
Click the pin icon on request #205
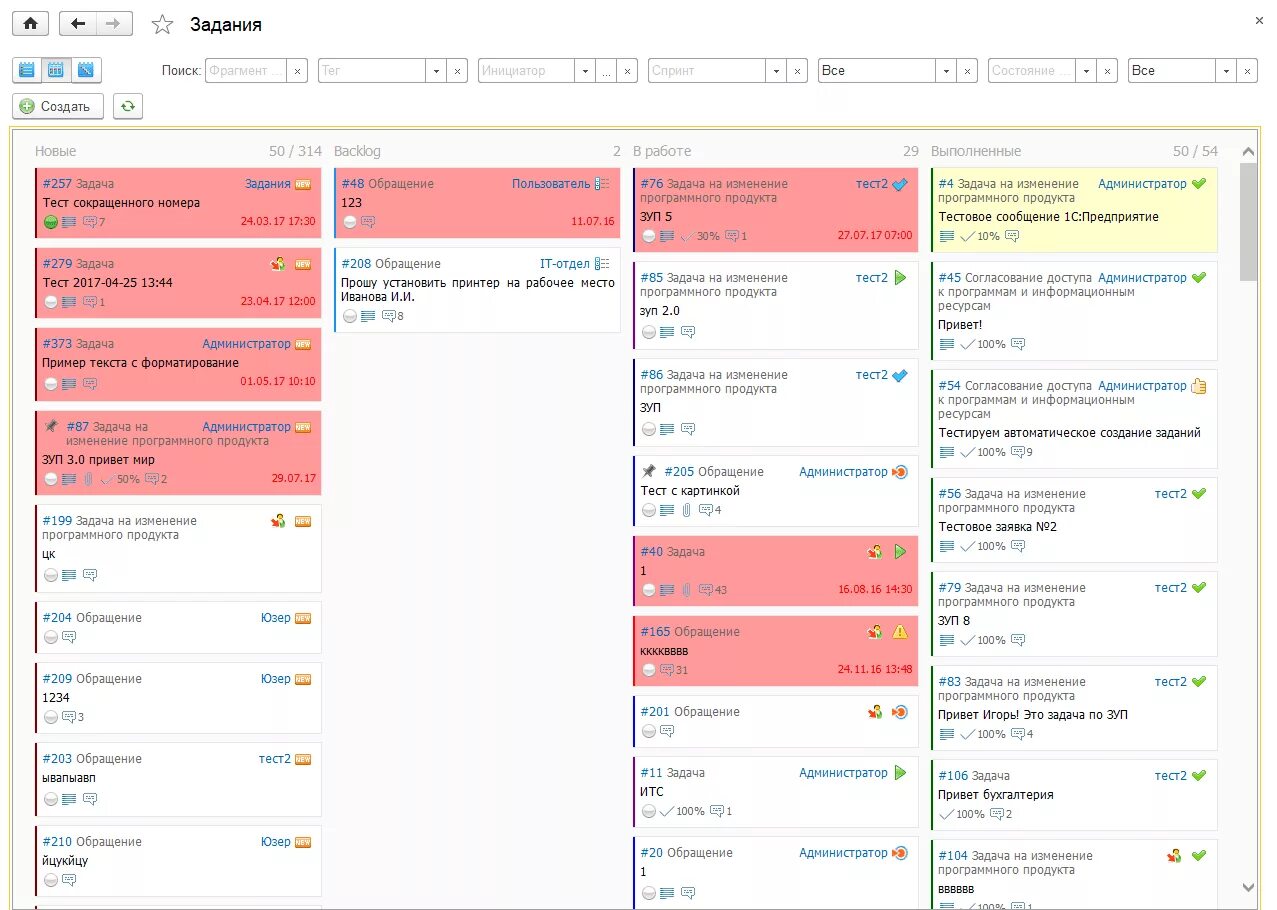coord(649,471)
